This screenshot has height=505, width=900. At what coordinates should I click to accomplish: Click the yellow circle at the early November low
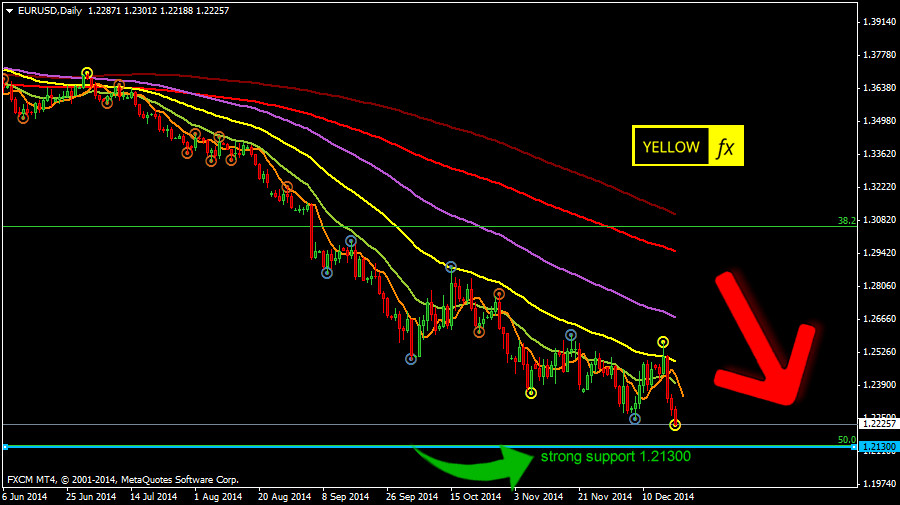[x=531, y=393]
